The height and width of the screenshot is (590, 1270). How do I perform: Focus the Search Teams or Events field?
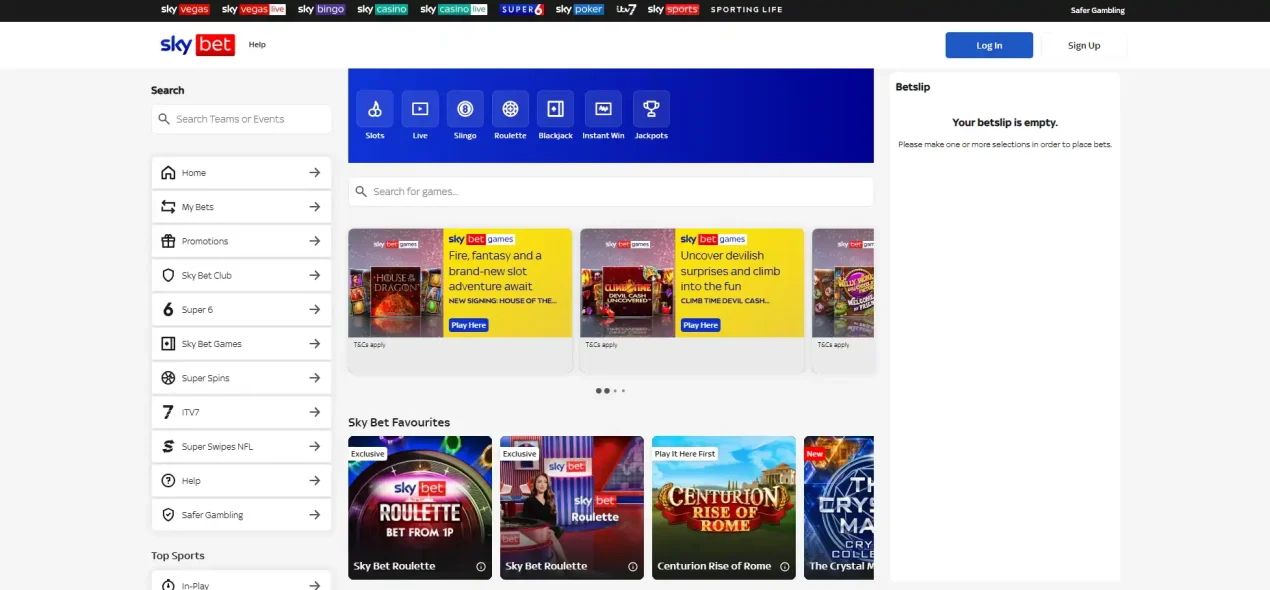[x=241, y=119]
